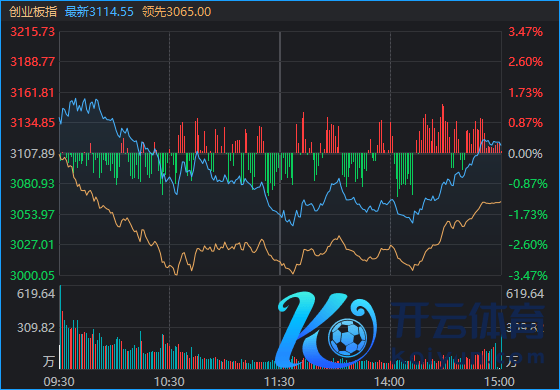
Task: Click the 3027.01 price axis label
Action: (x=32, y=245)
